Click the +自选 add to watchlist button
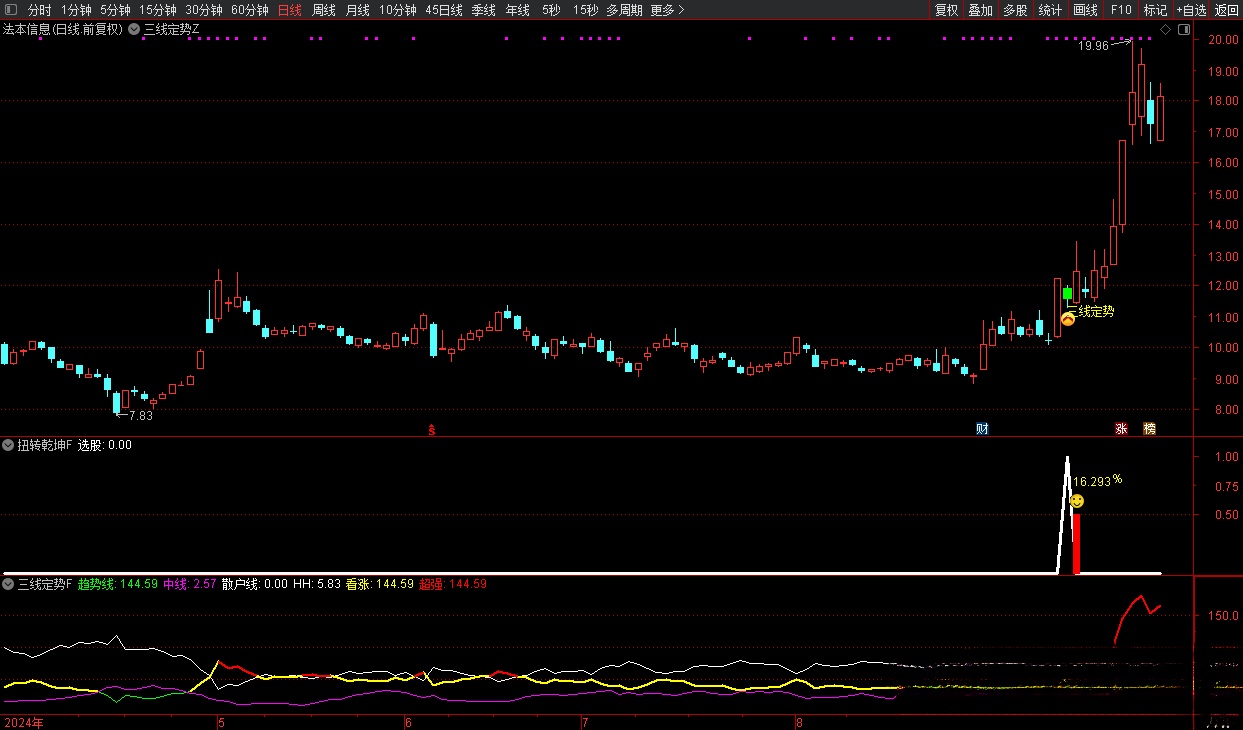Viewport: 1243px width, 730px height. pyautogui.click(x=1190, y=10)
